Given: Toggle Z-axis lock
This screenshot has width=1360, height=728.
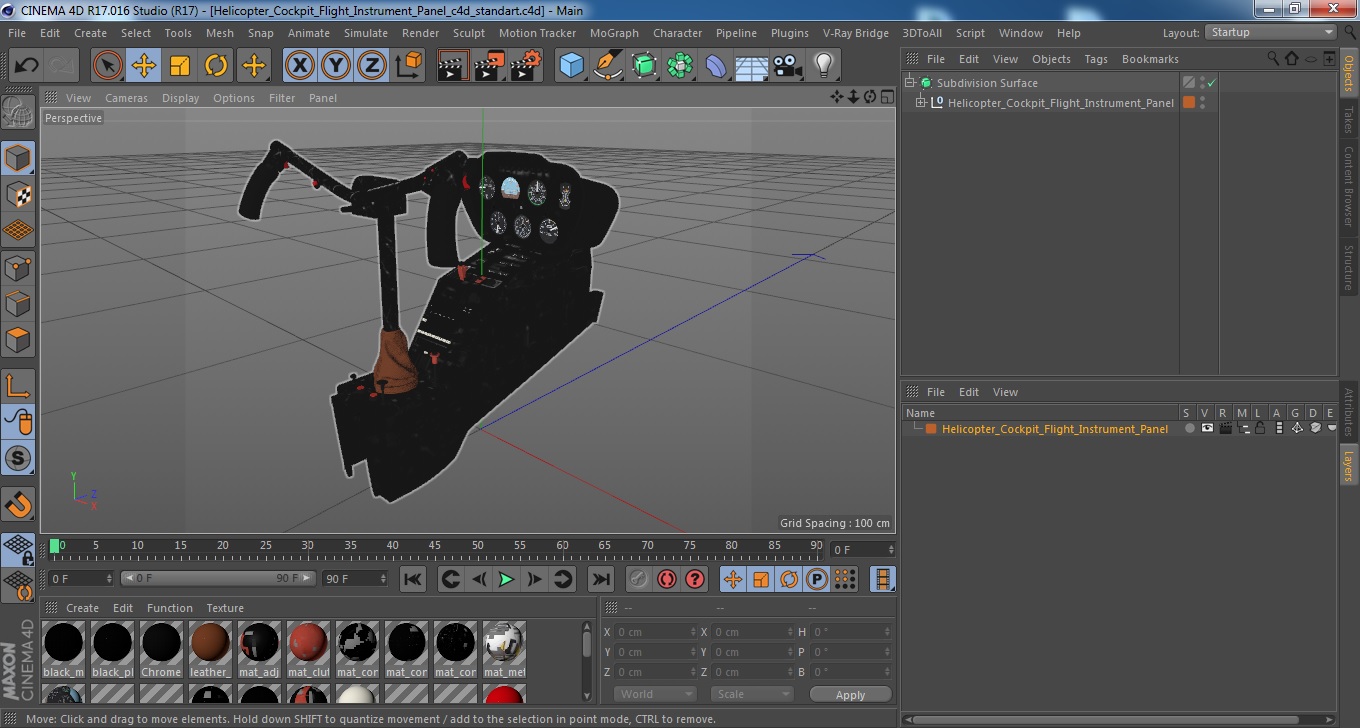Looking at the screenshot, I should click(x=372, y=66).
